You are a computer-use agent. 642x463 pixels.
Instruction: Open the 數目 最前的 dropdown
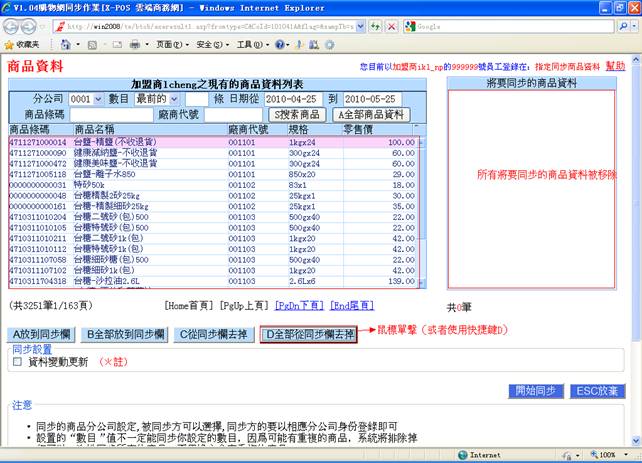157,99
